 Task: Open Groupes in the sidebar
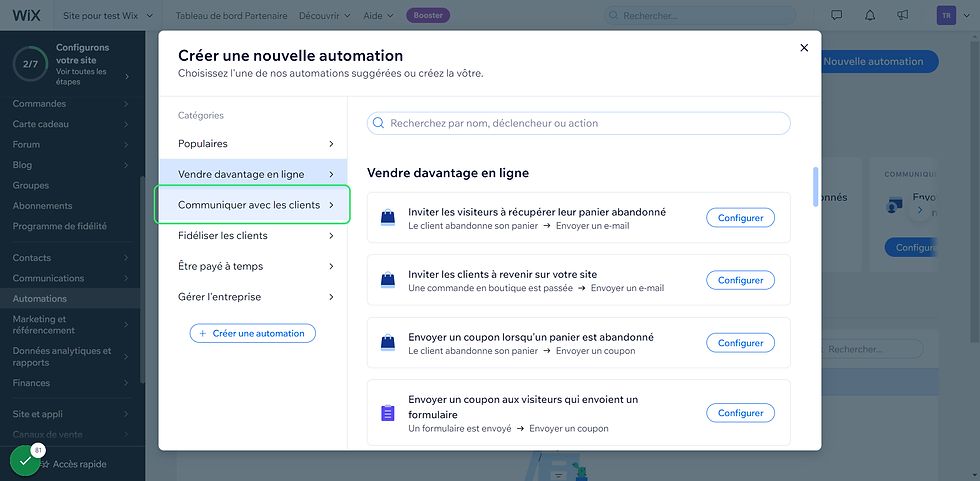click(71, 186)
